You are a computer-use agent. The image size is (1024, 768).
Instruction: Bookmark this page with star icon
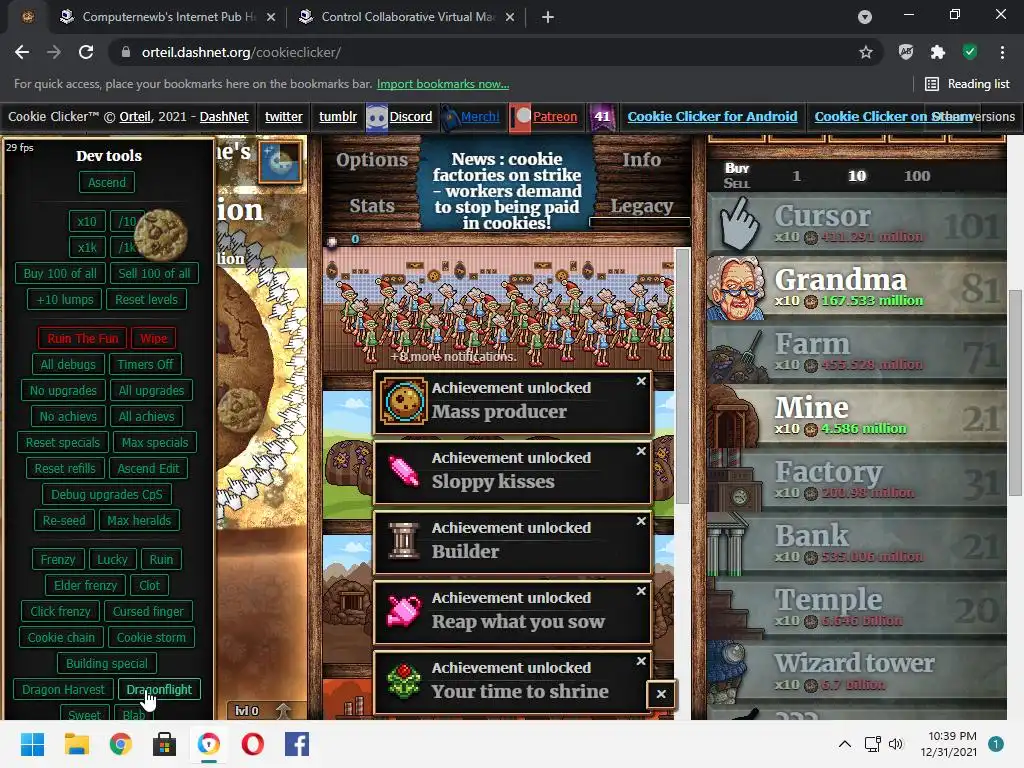(x=865, y=52)
